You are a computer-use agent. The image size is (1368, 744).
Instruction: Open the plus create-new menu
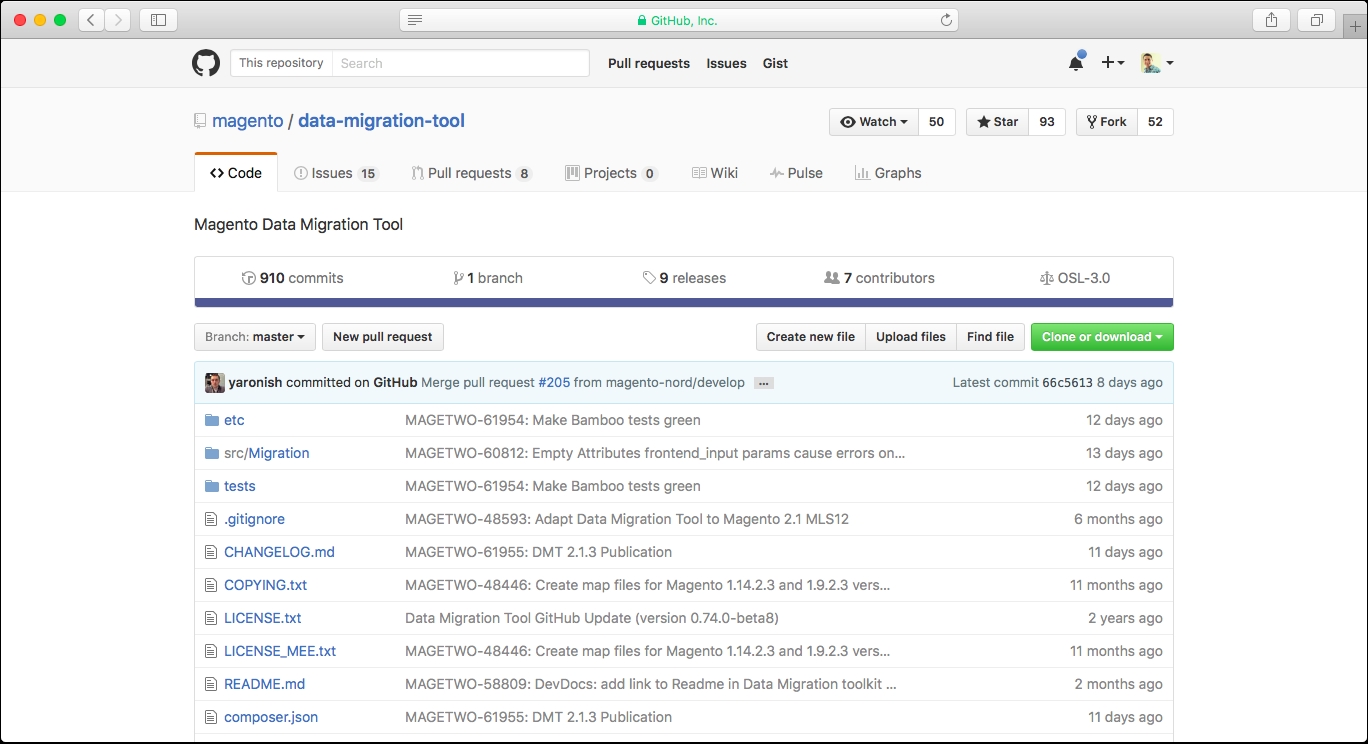1113,63
